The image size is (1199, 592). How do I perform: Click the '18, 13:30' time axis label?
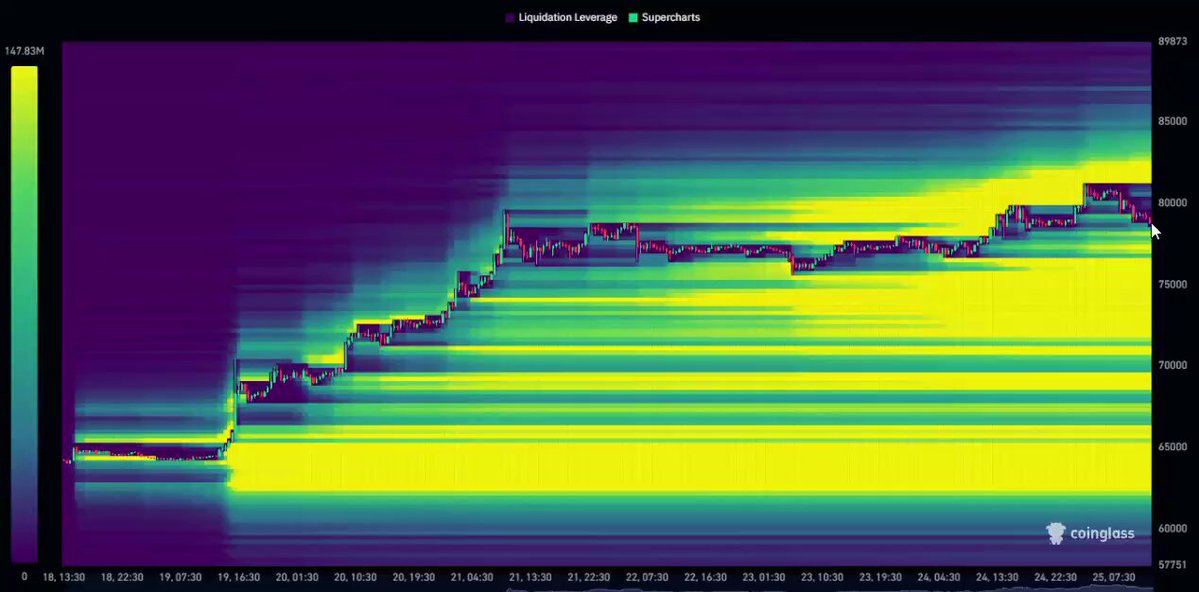click(x=63, y=577)
